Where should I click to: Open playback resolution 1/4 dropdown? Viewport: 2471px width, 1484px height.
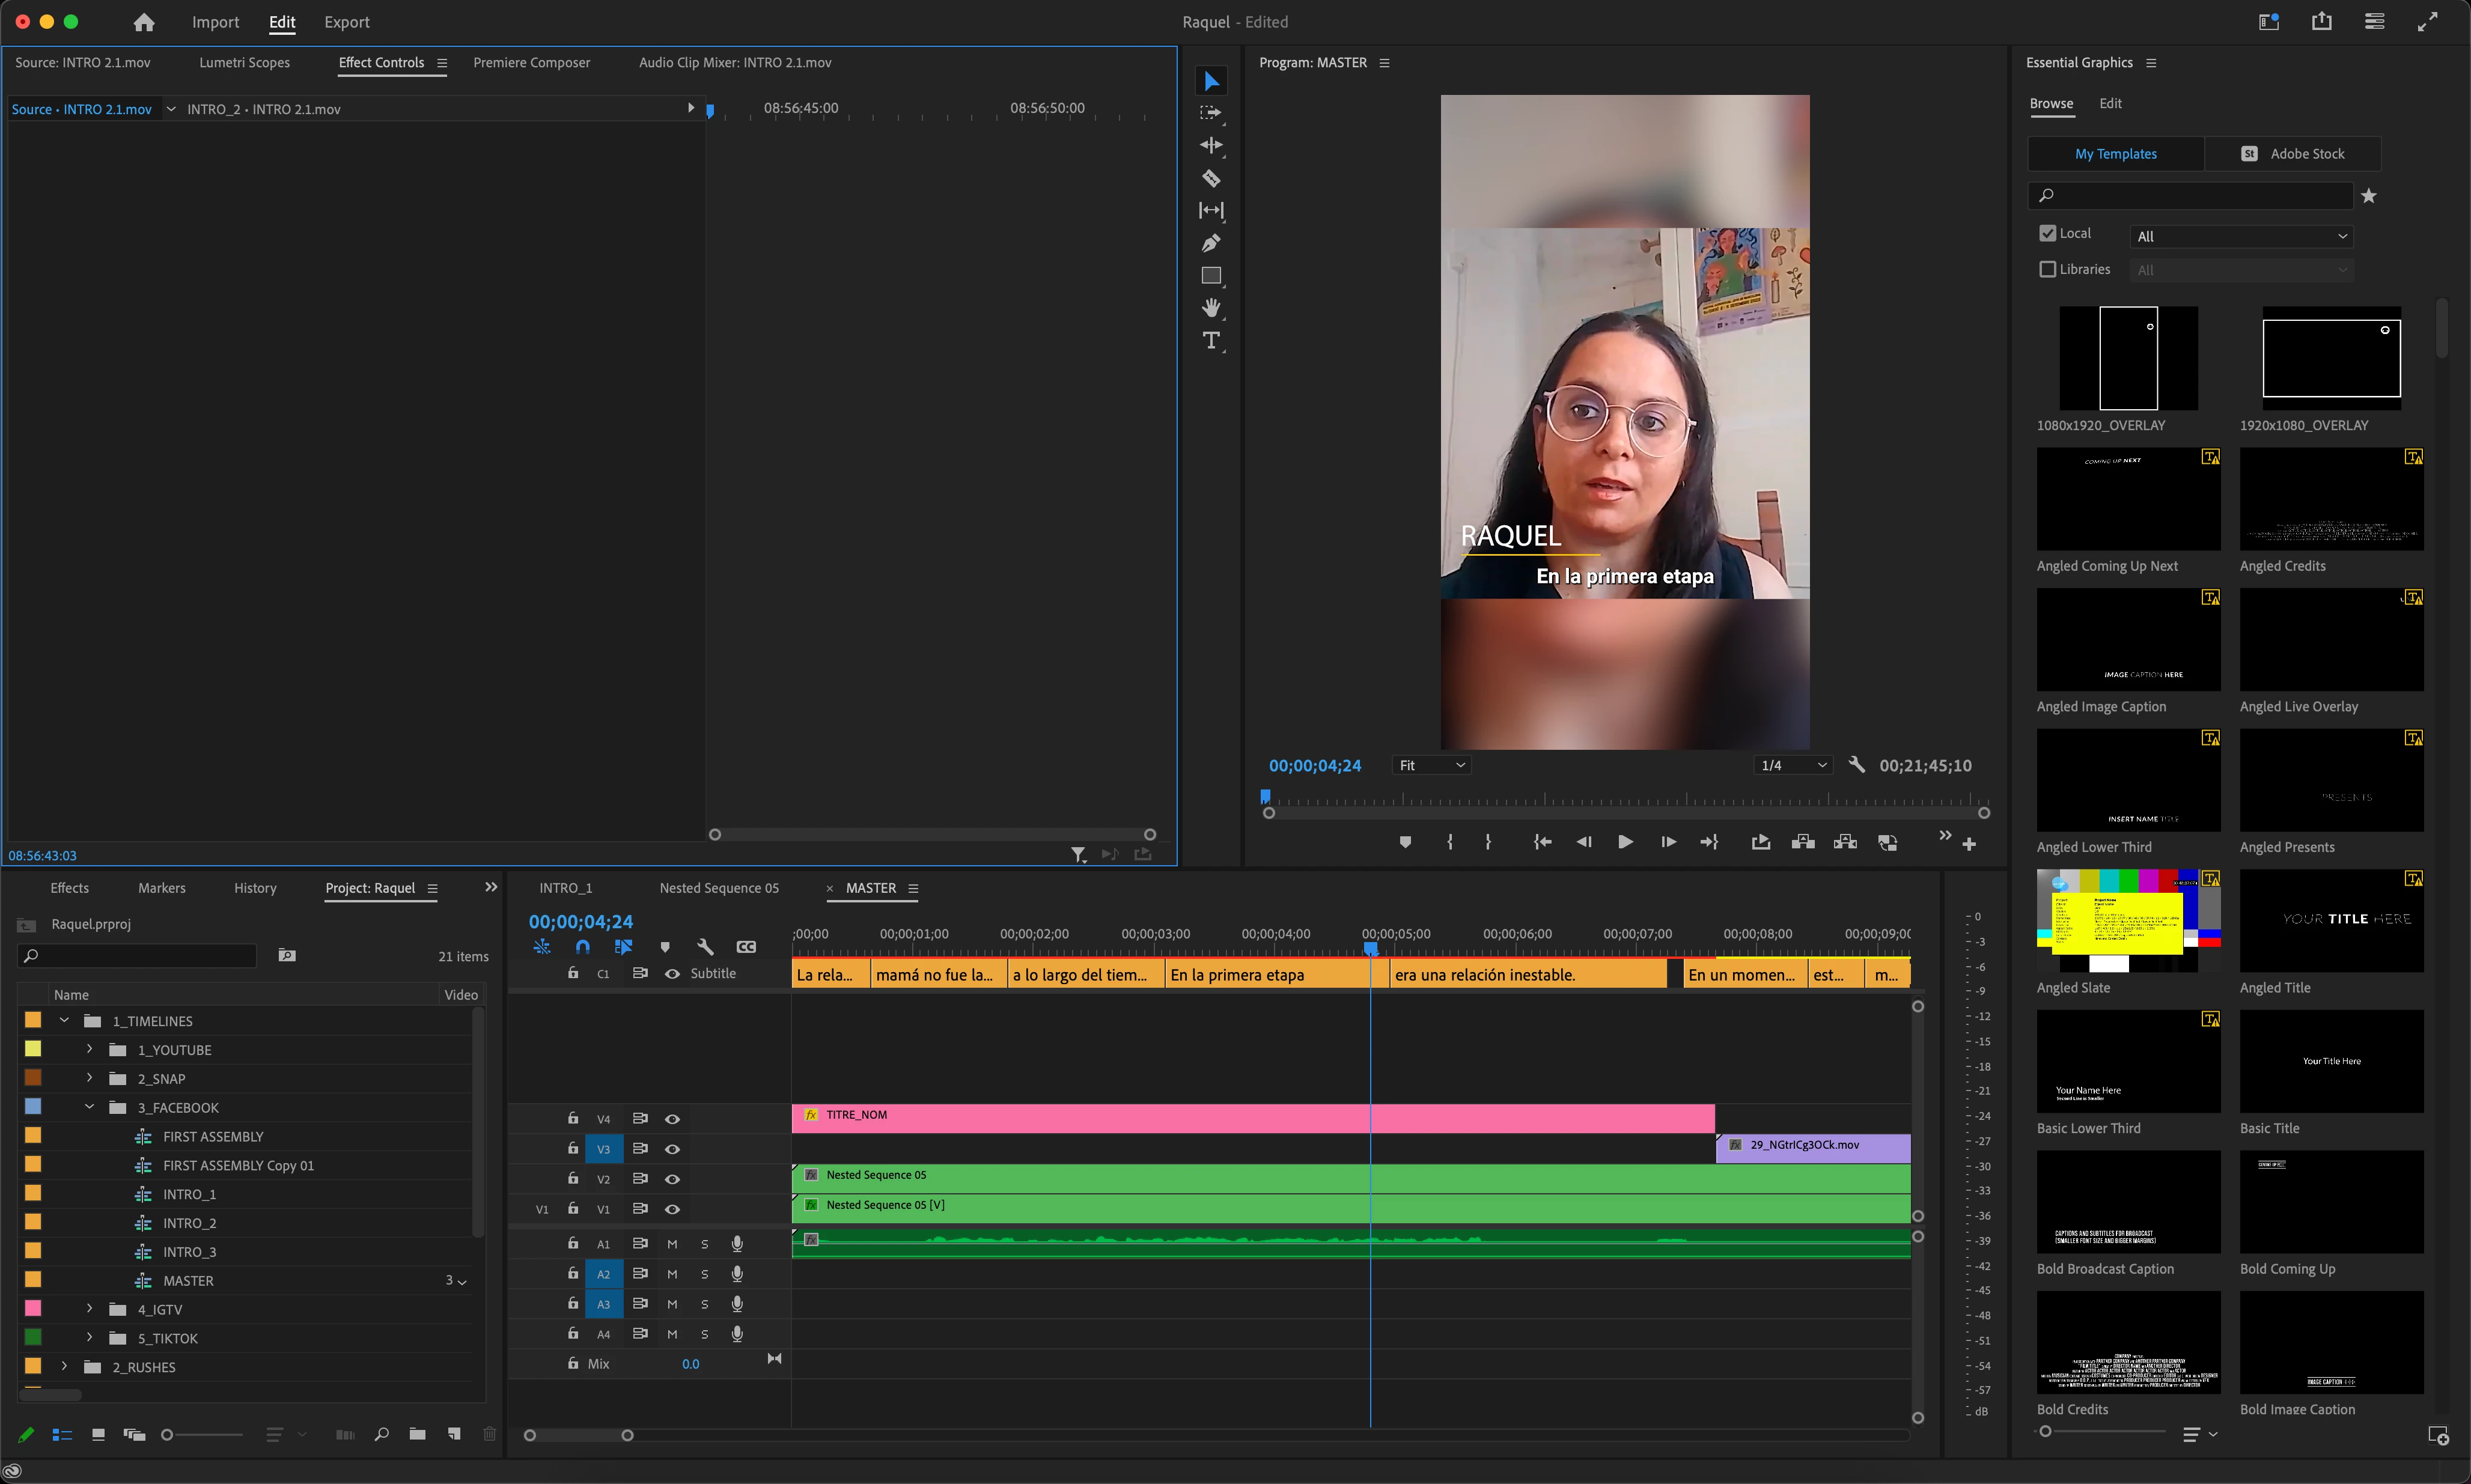pos(1794,765)
